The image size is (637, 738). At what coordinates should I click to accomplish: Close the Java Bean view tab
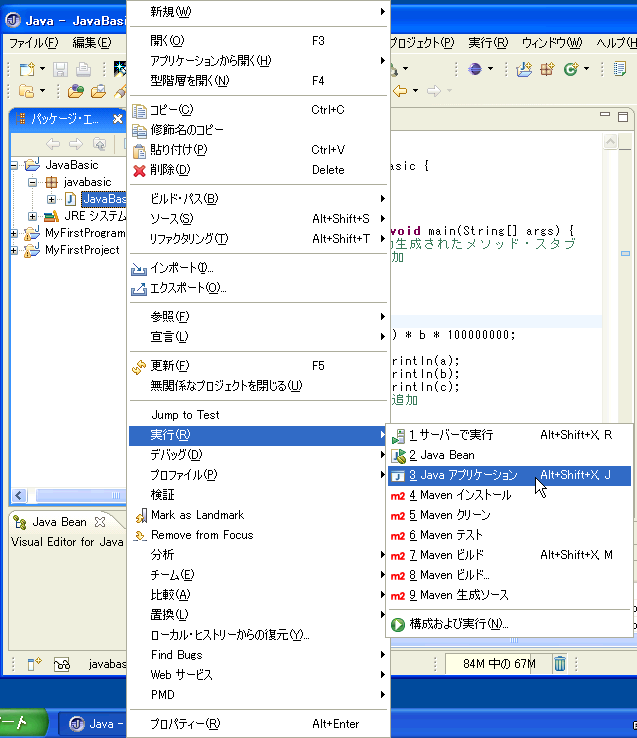(100, 522)
